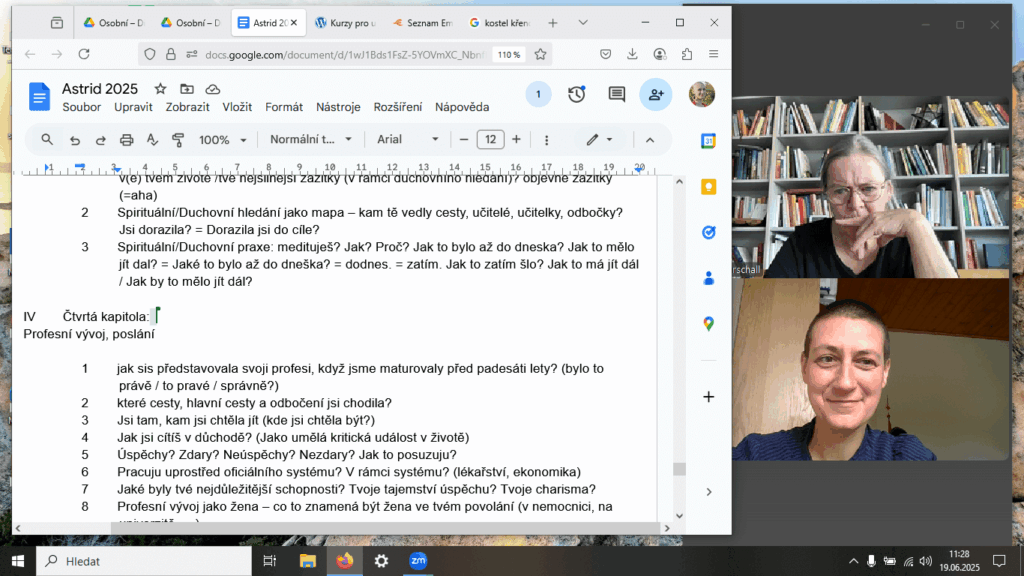Show version history clock icon
This screenshot has width=1024, height=576.
[577, 94]
